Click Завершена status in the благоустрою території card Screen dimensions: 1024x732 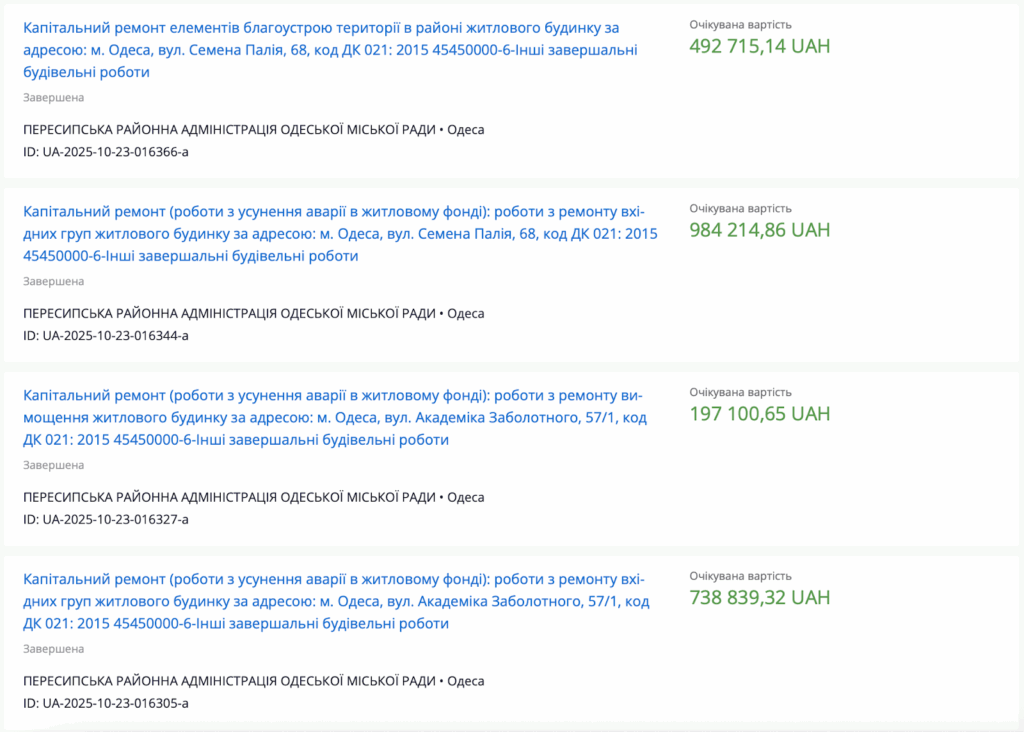(x=53, y=97)
